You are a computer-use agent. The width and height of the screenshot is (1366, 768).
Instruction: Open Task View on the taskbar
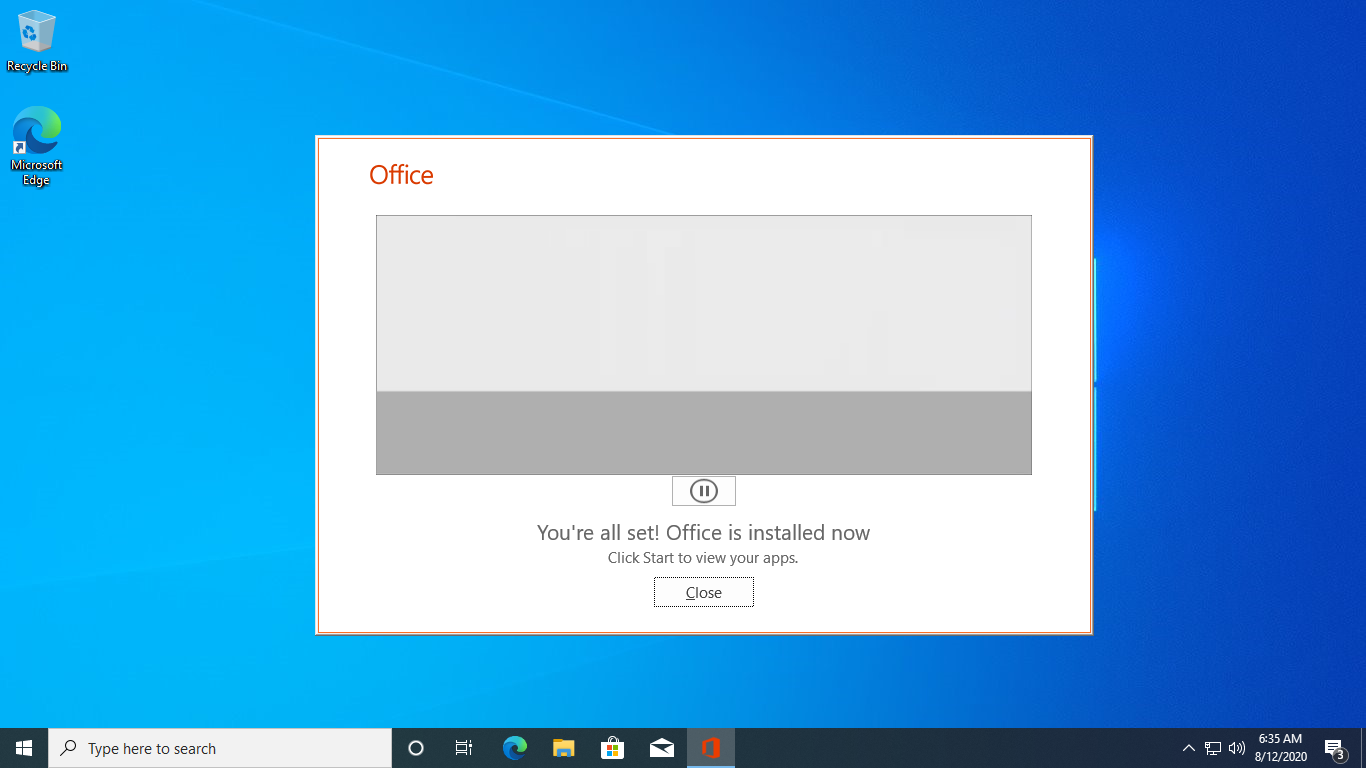click(464, 748)
